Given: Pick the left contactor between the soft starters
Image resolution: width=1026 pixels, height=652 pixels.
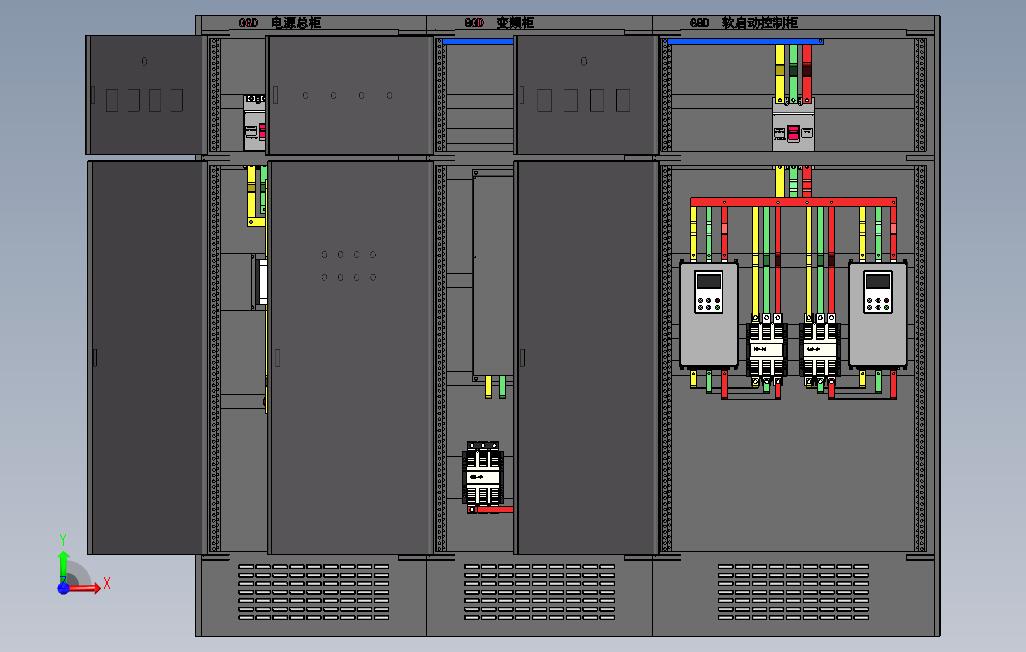Looking at the screenshot, I should click(x=767, y=348).
